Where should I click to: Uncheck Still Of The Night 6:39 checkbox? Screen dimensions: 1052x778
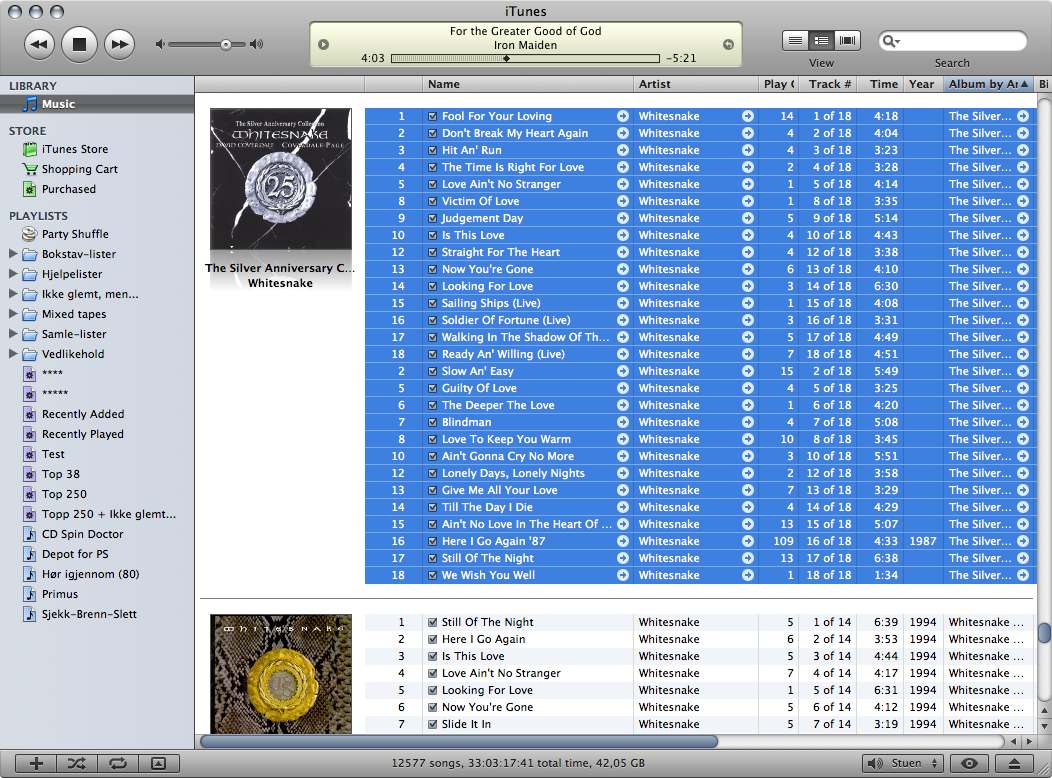(x=433, y=622)
